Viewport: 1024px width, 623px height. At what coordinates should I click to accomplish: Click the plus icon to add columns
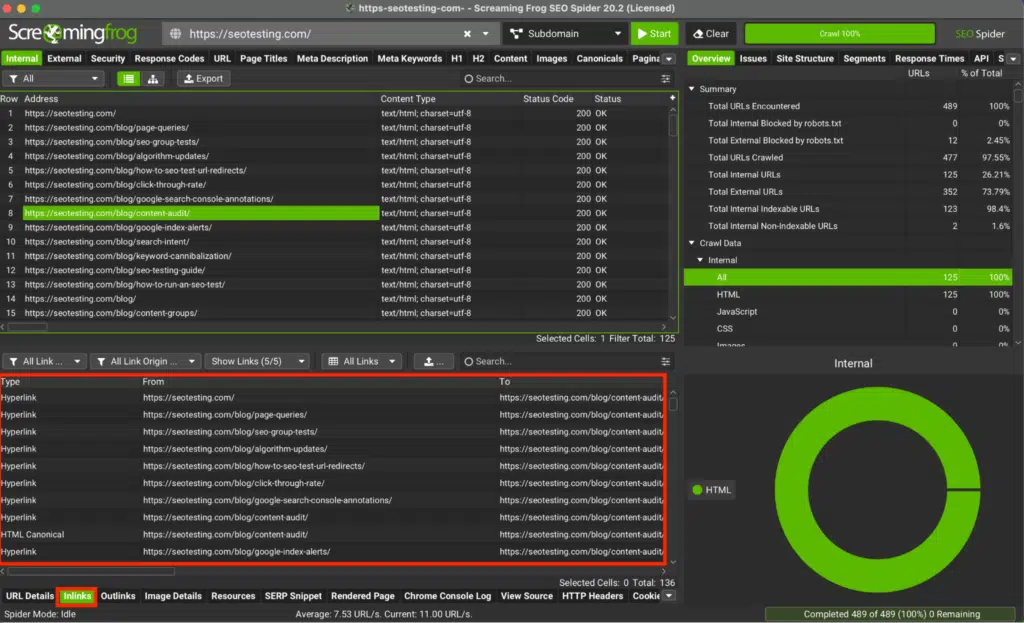[672, 98]
